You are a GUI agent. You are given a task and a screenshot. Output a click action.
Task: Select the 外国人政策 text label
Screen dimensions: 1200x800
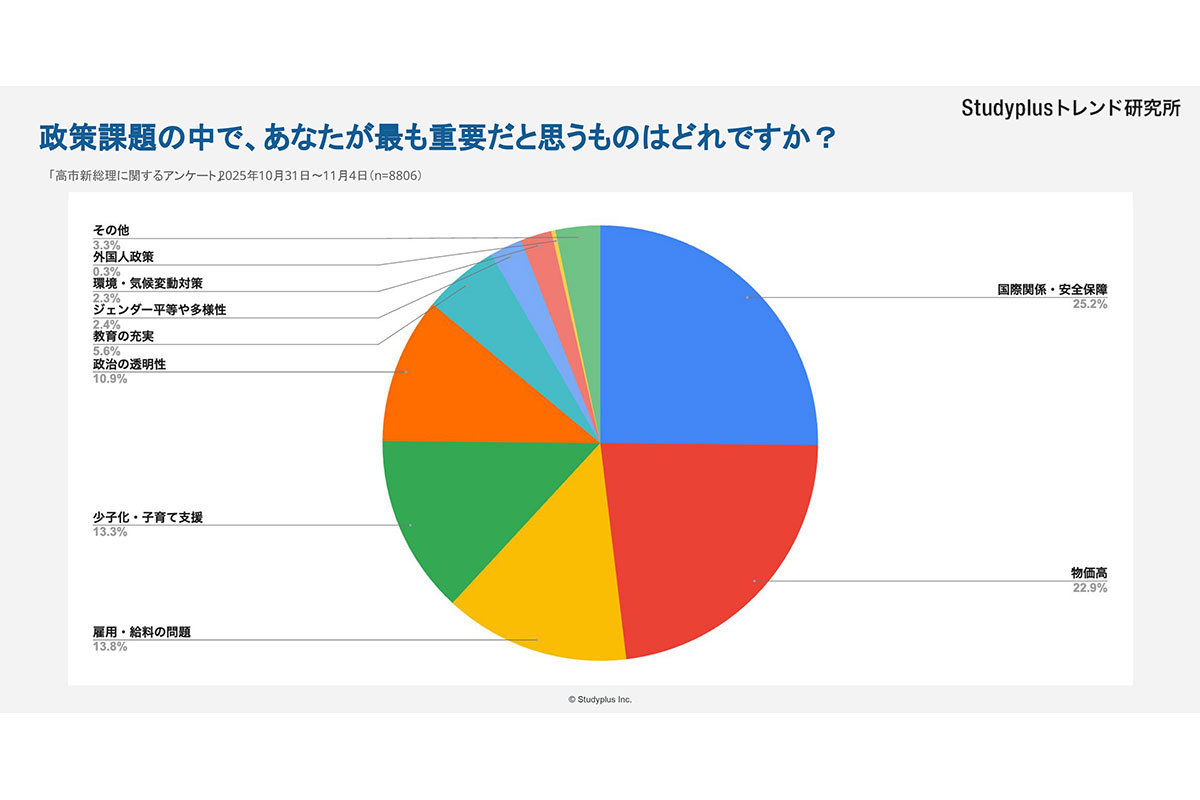click(123, 257)
